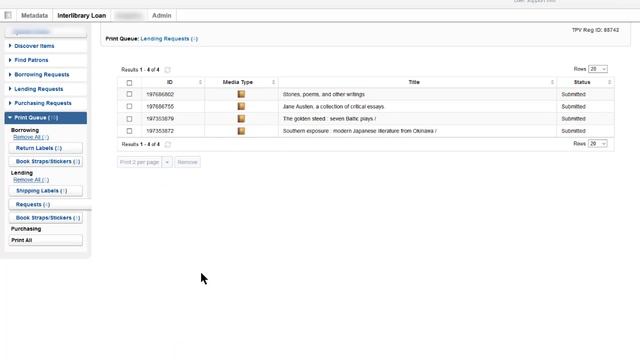Check the select-all checkbox in table header

[x=129, y=83]
